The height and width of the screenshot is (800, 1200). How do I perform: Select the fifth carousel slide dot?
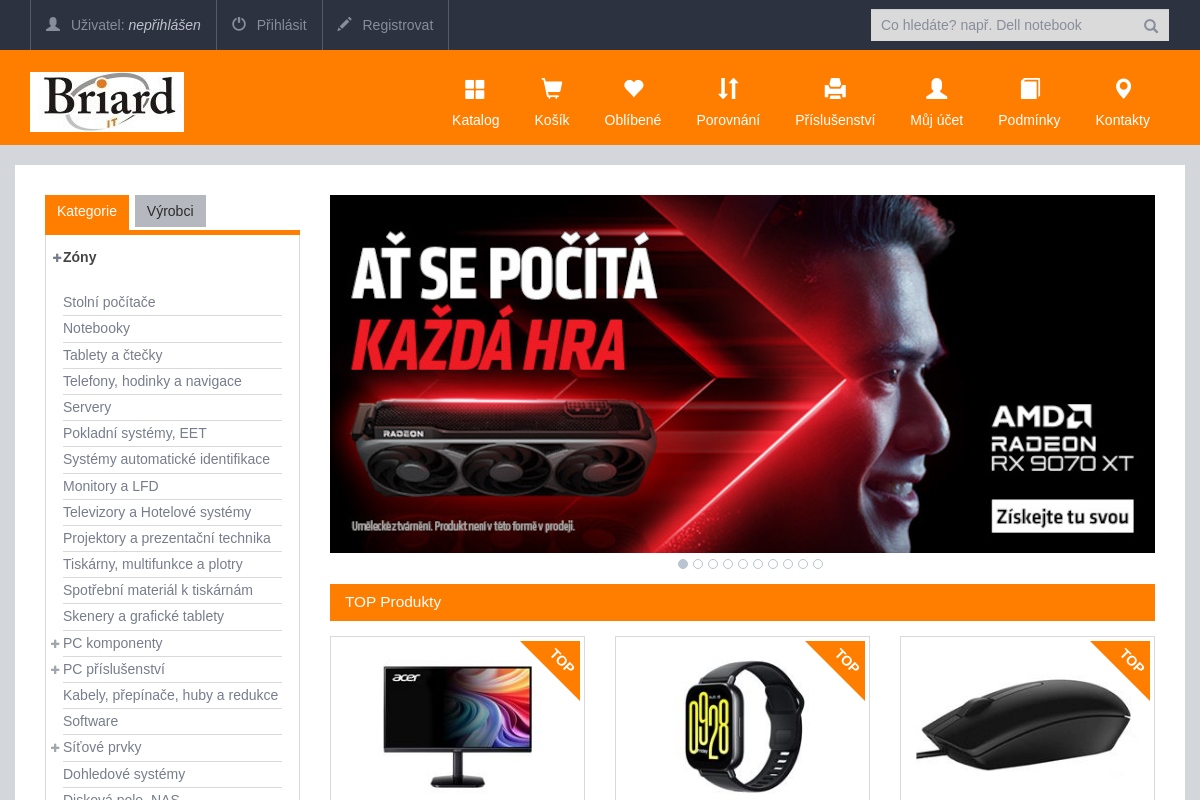(743, 564)
